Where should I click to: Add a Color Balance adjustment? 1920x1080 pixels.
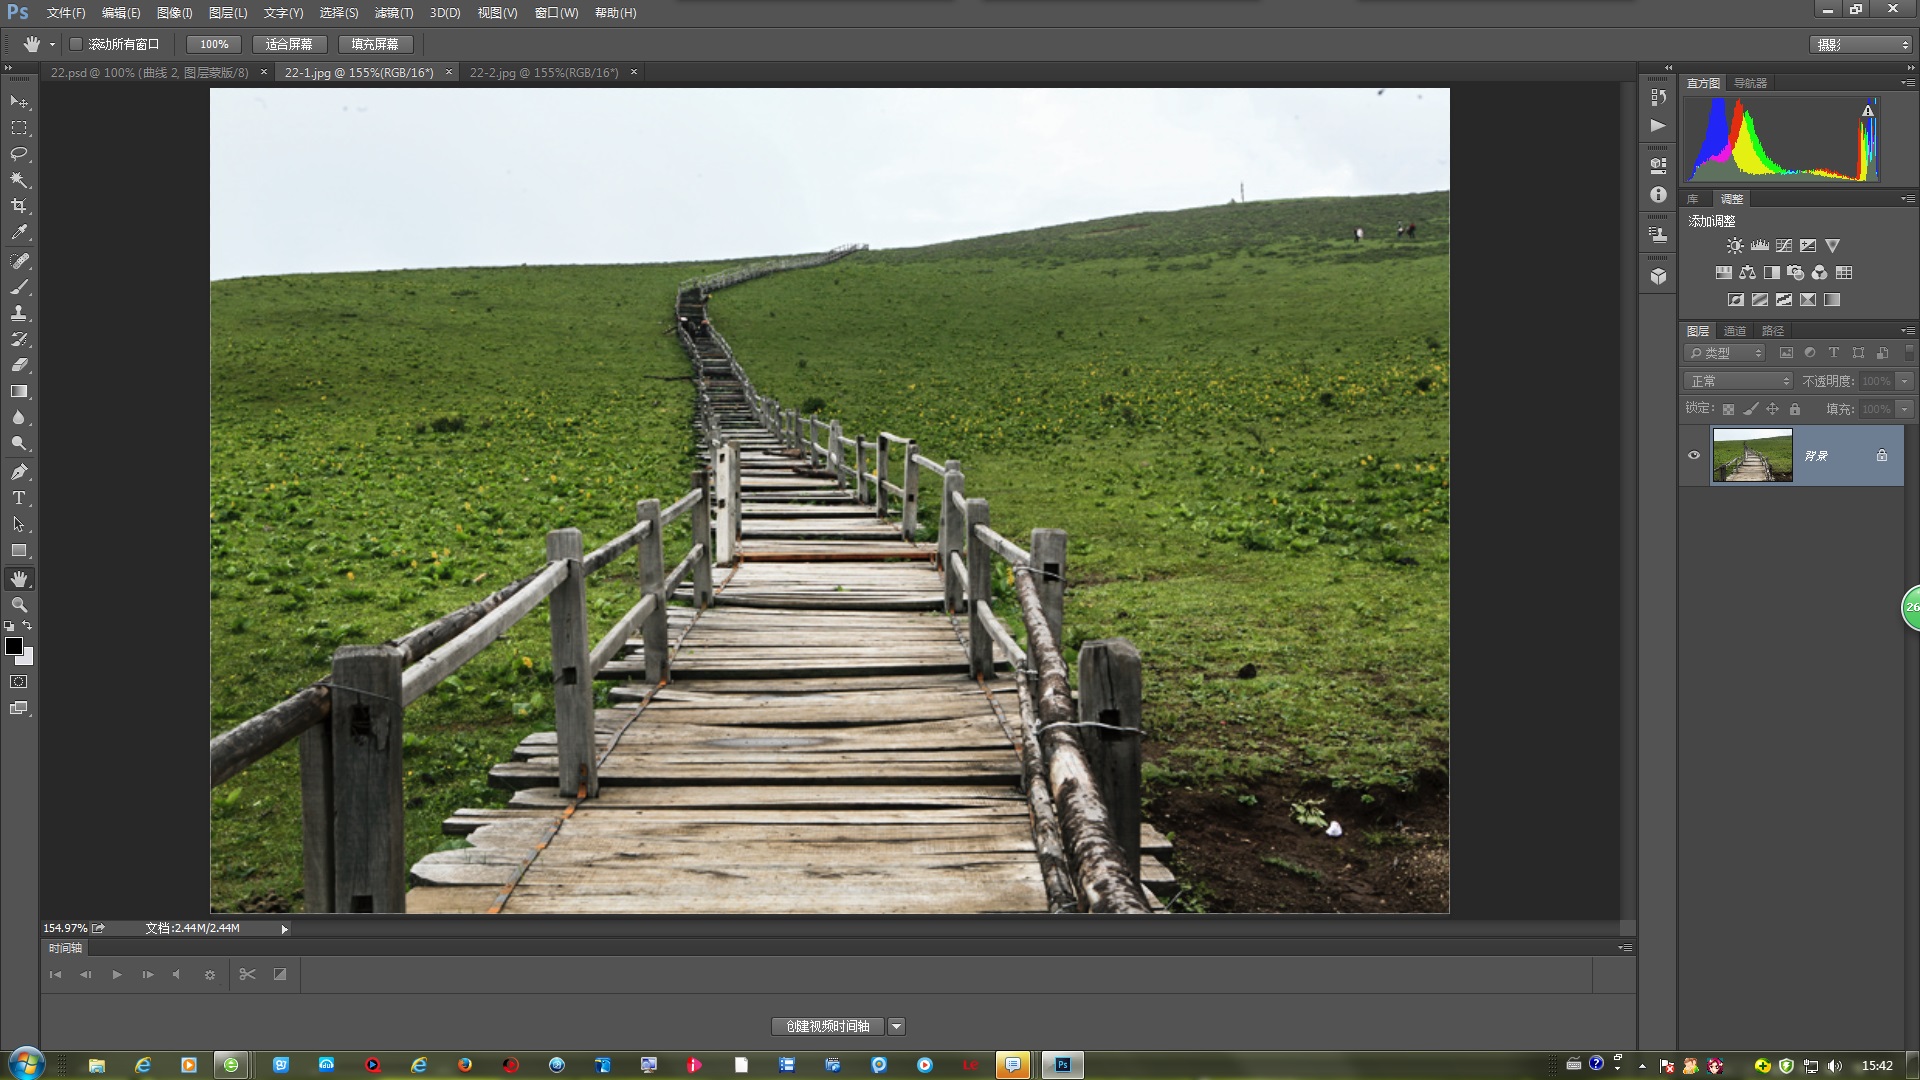tap(1747, 272)
